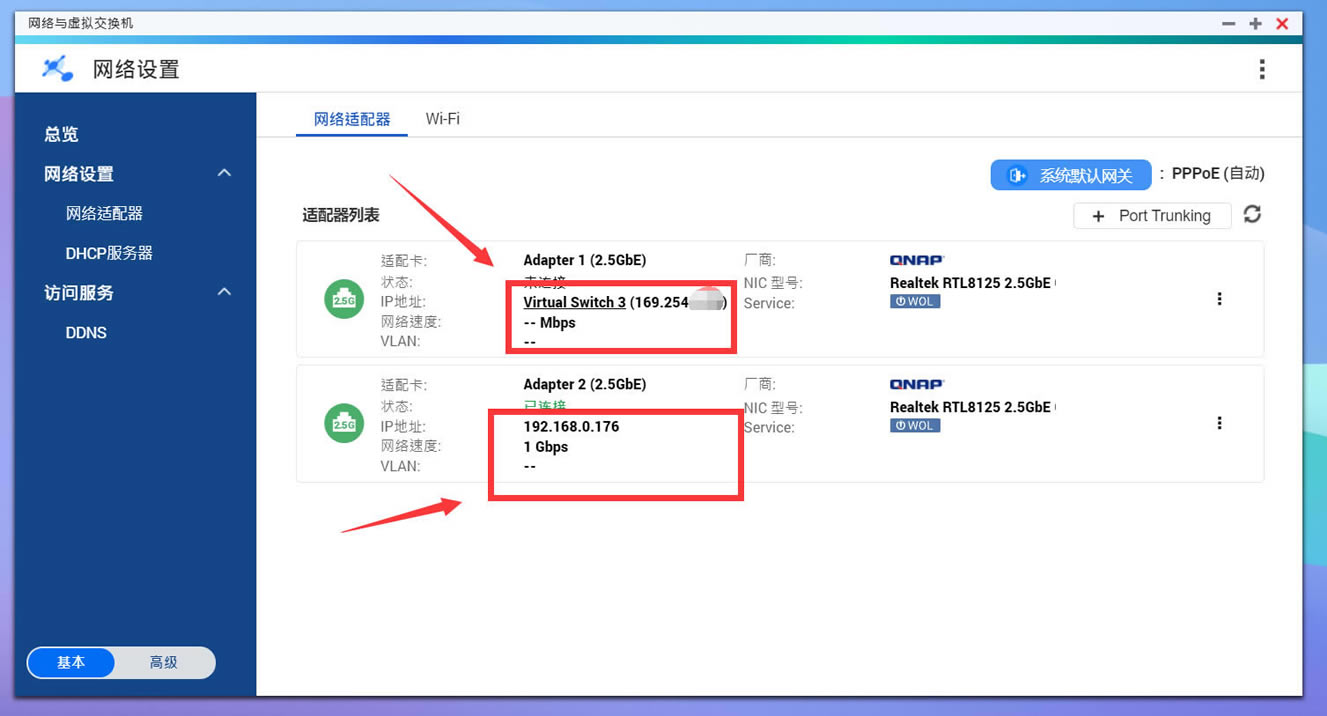Open DDNS in the sidebar
Screen dimensions: 1327x716
(86, 332)
